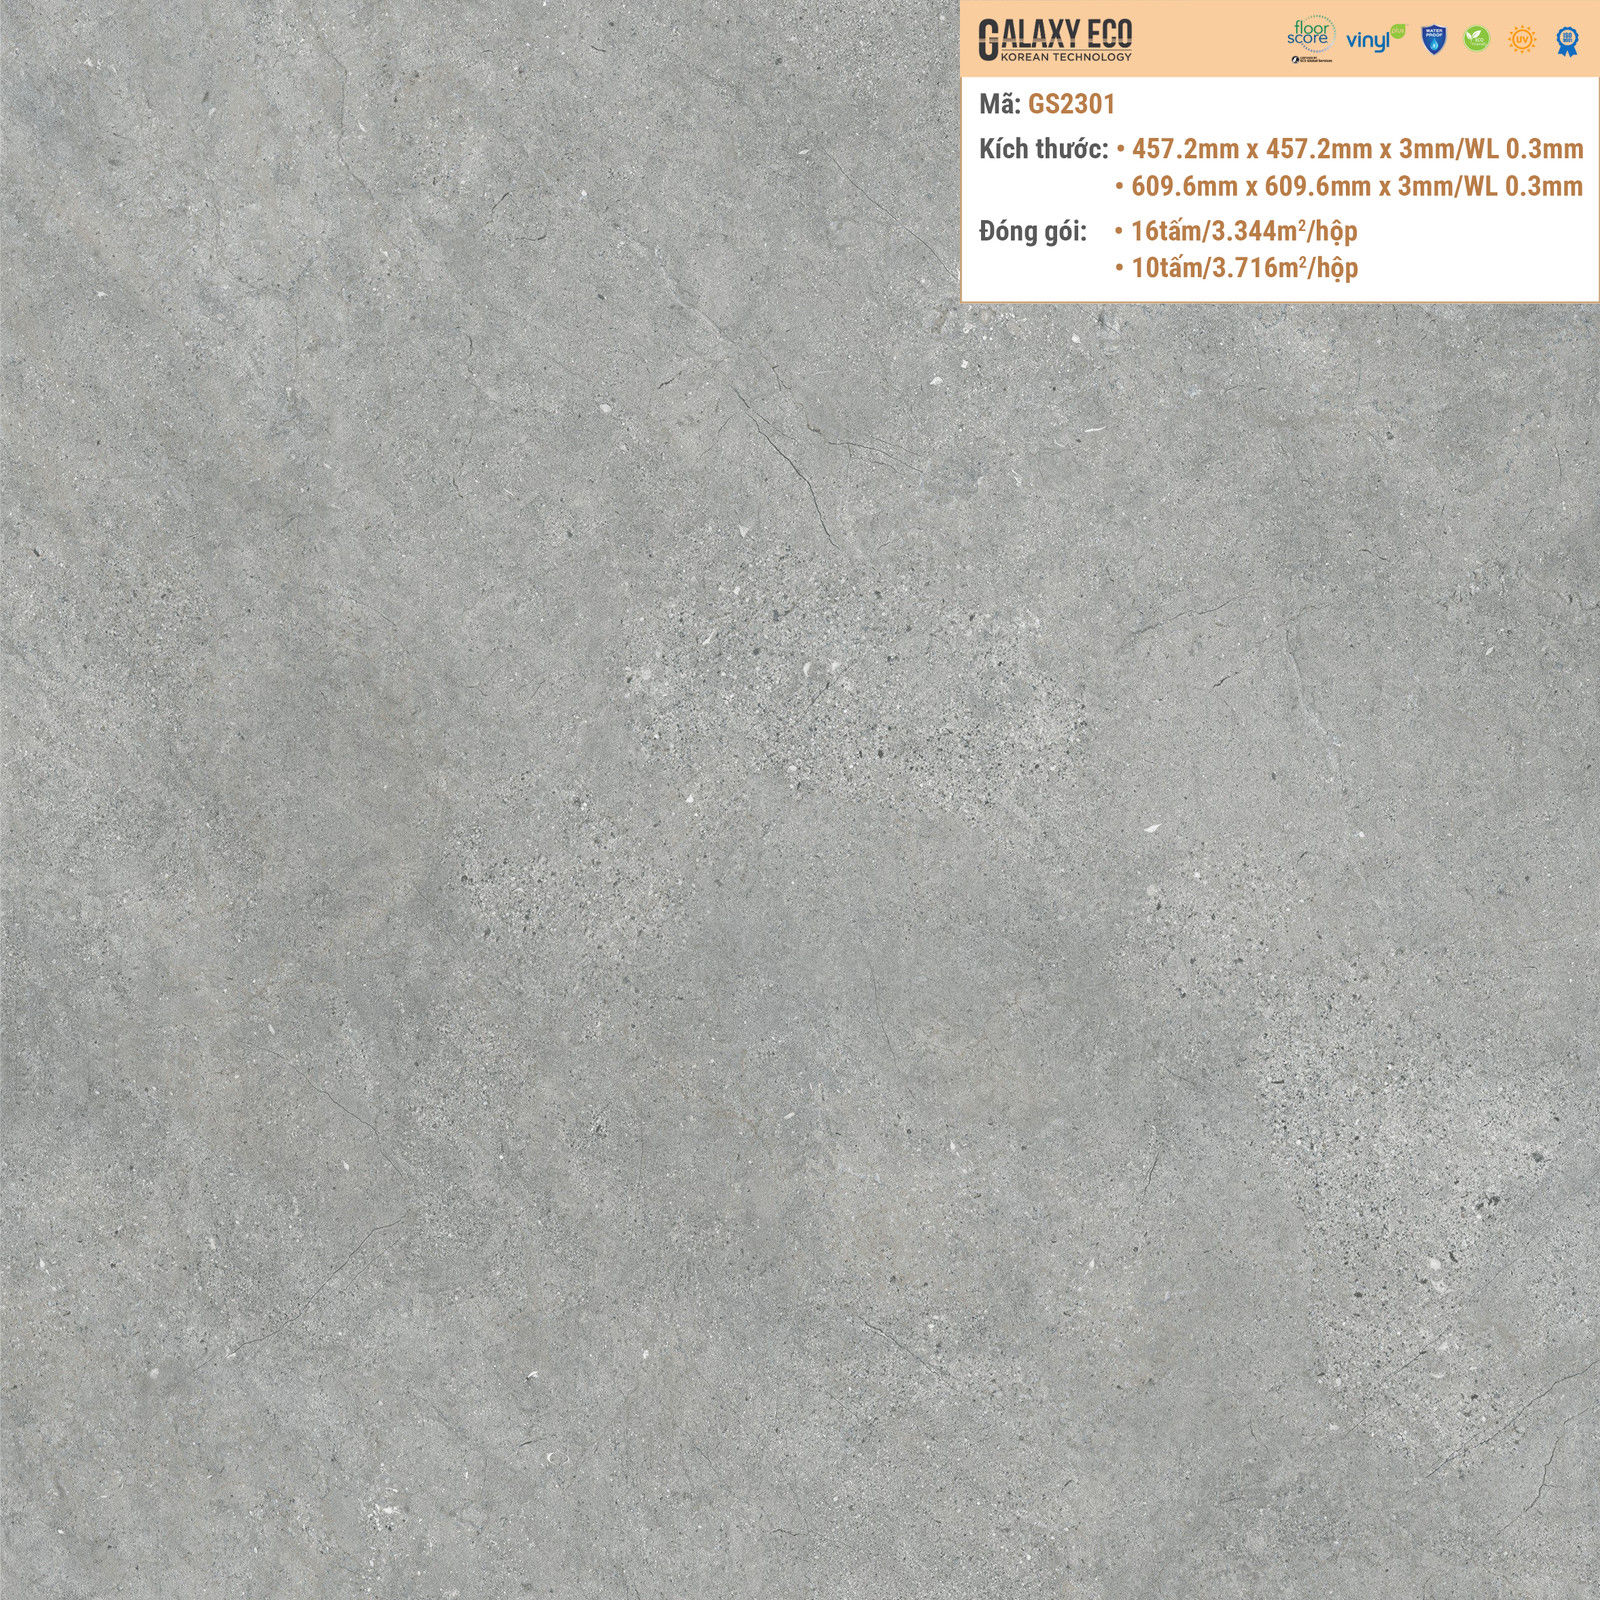This screenshot has height=1600, width=1600.
Task: Click the blue Waterproof shield icon
Action: tap(1435, 40)
